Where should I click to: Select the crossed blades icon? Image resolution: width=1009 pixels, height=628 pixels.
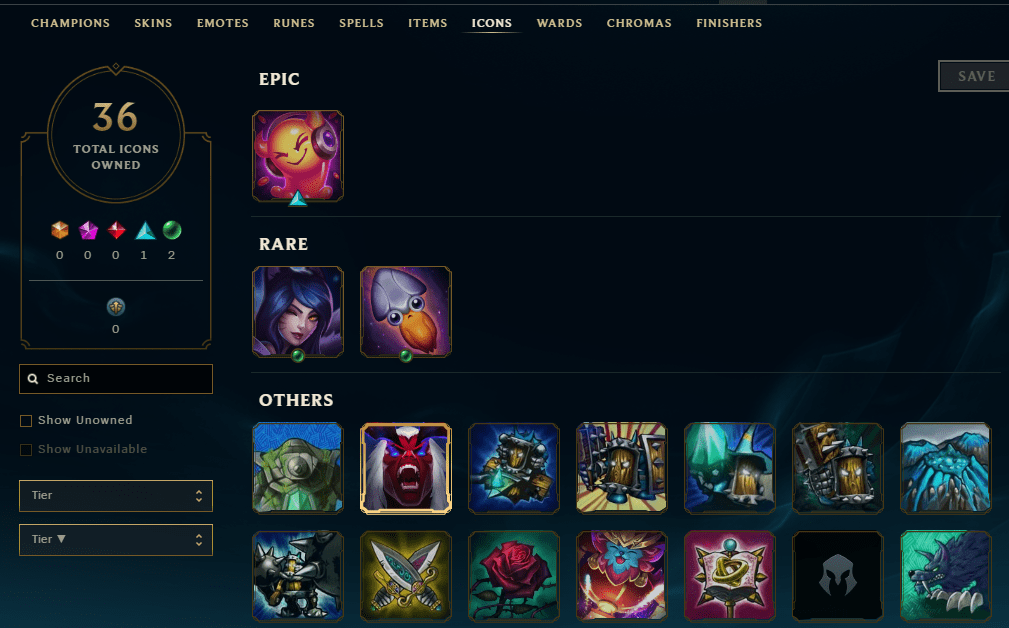click(406, 576)
